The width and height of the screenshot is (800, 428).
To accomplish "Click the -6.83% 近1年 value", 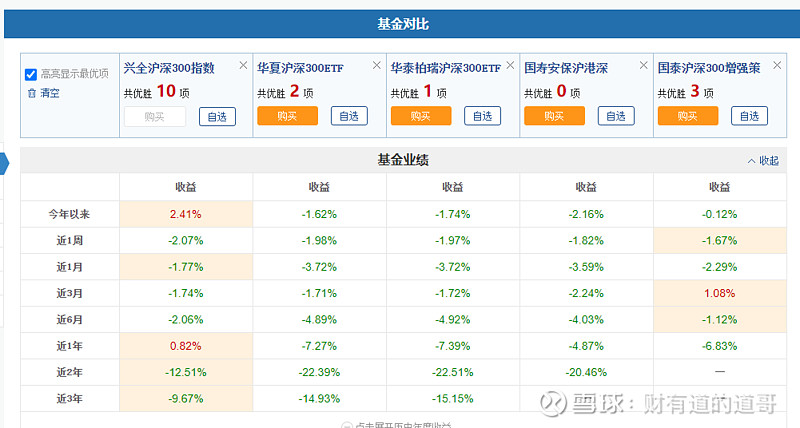I will pos(720,346).
